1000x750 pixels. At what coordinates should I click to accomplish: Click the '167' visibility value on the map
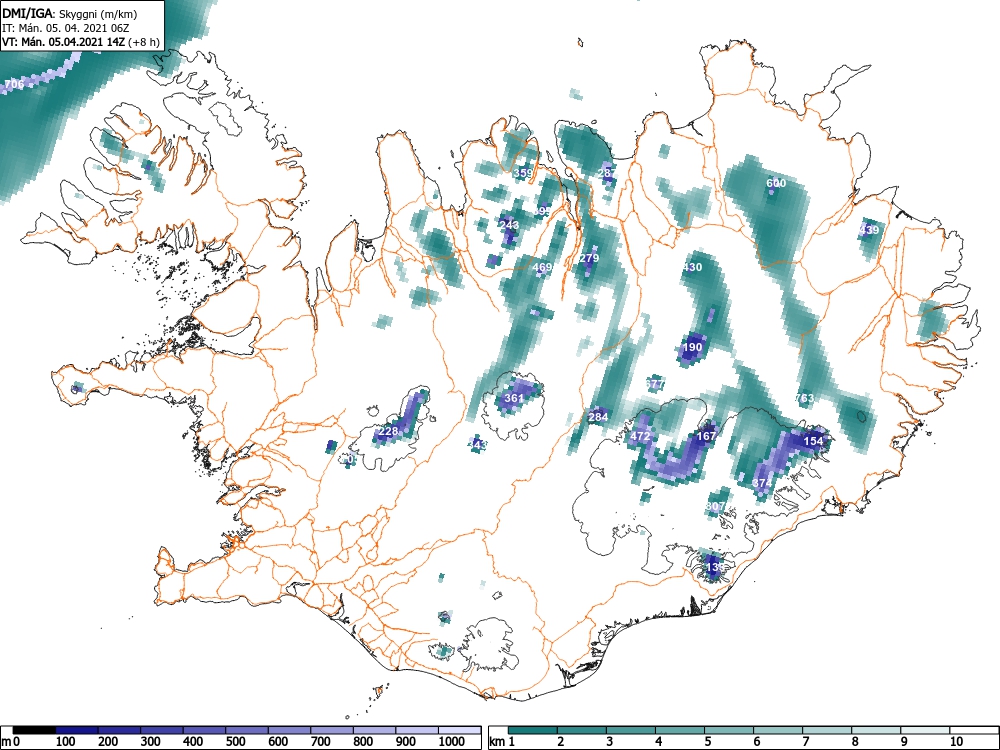pos(706,436)
